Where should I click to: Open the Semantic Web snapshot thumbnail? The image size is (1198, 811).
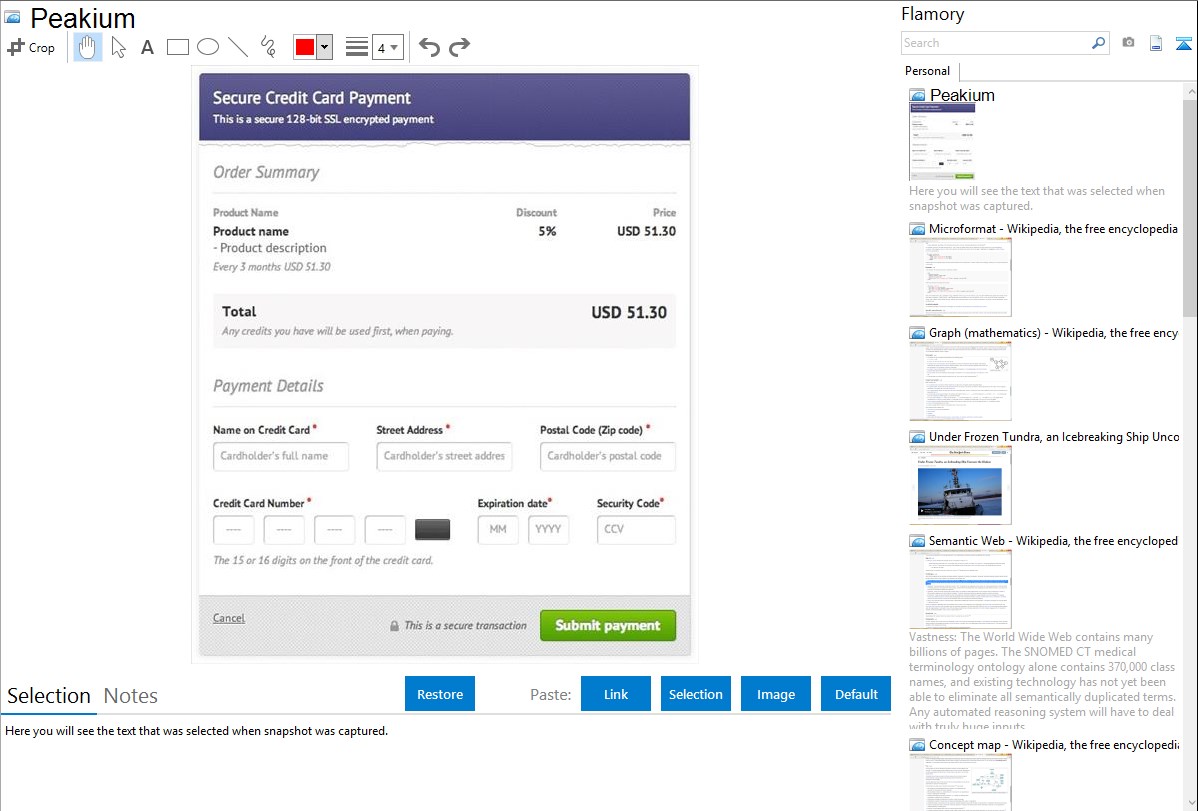960,589
